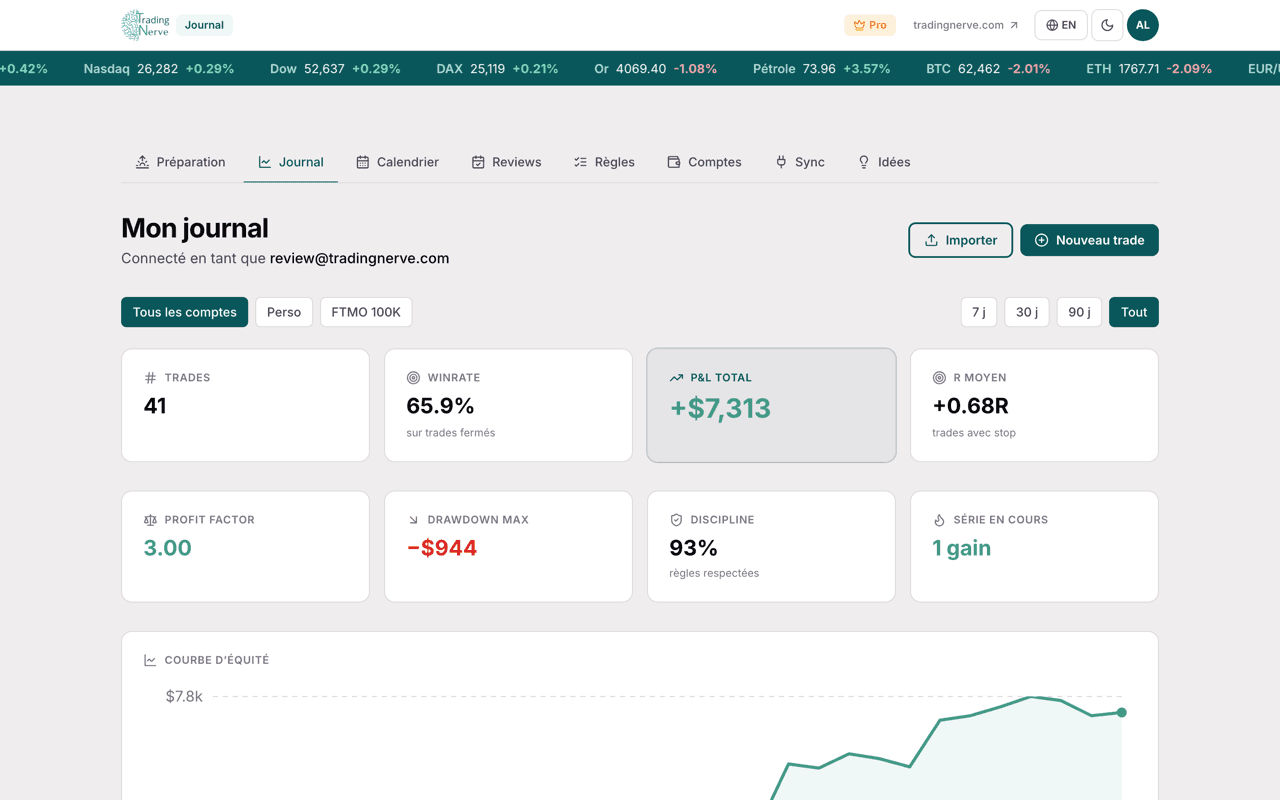The height and width of the screenshot is (800, 1280).
Task: Open the Calendrier tab
Action: (x=398, y=162)
